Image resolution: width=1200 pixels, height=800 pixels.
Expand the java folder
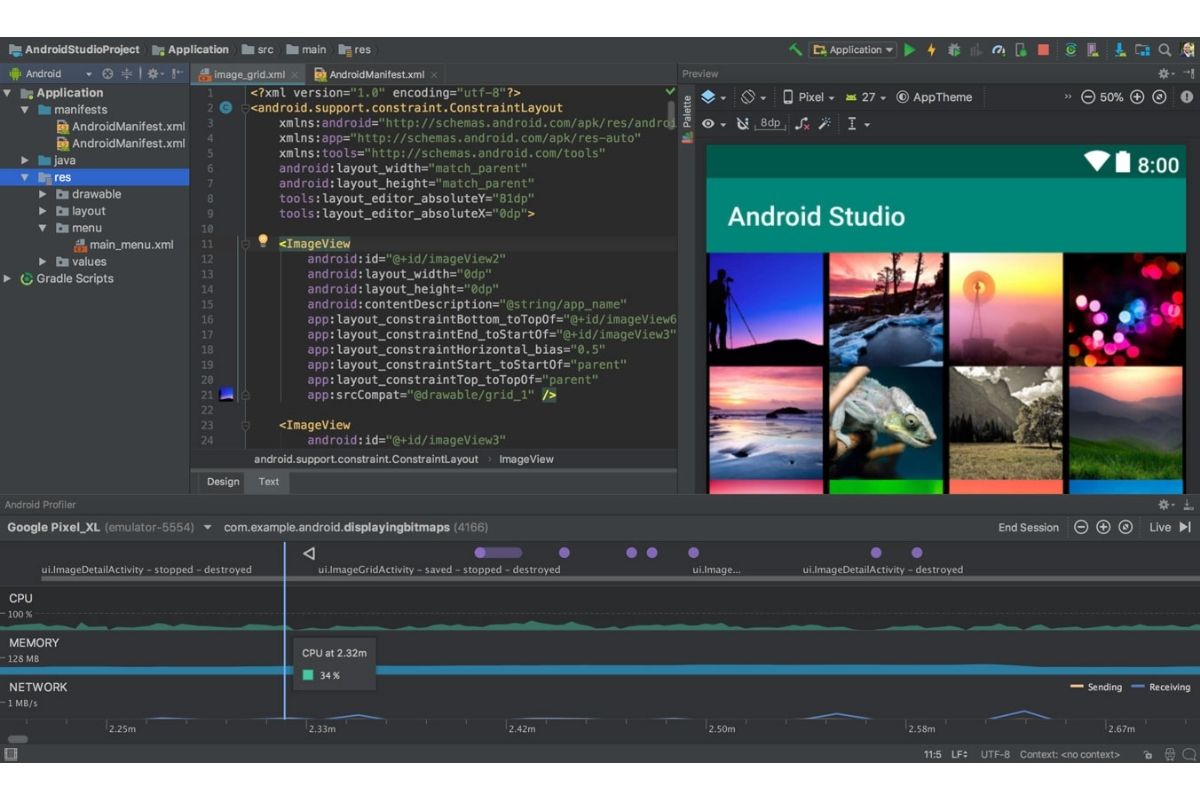tap(25, 160)
